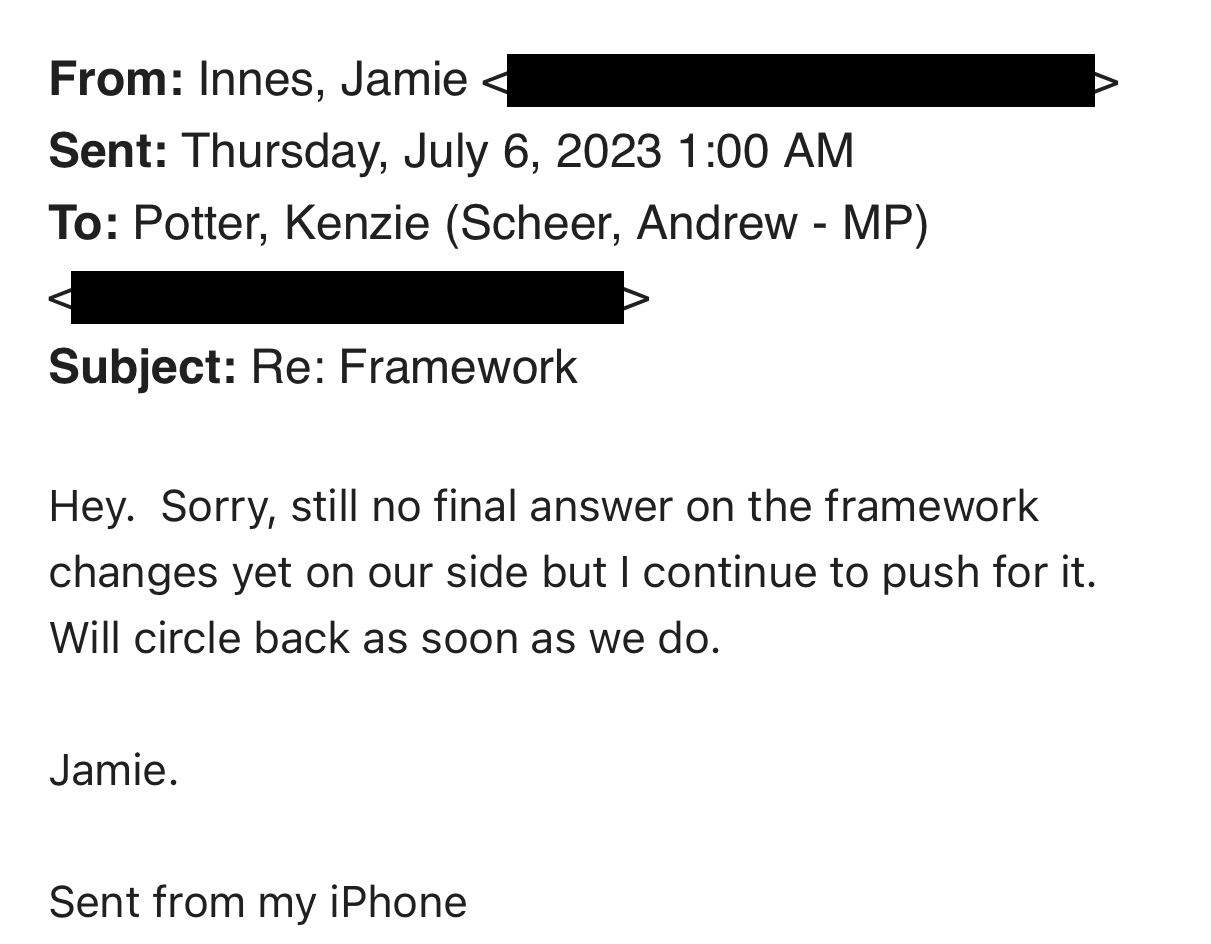Screen dimensions: 1211x944
Task: Click the bold Sent: label
Action: pyautogui.click(x=108, y=151)
